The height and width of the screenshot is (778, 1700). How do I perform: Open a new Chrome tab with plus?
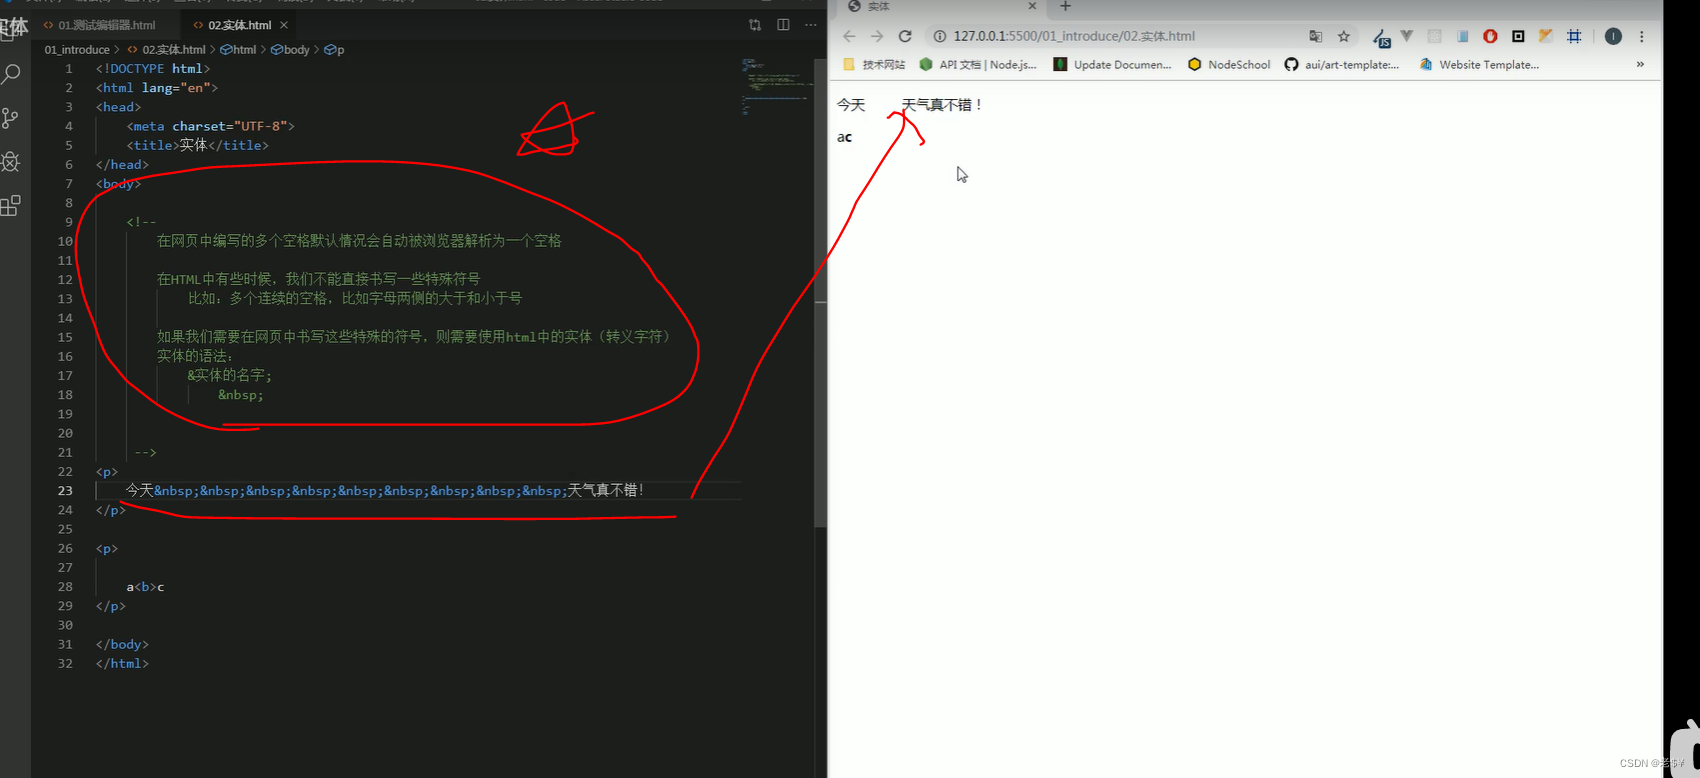coord(1065,6)
